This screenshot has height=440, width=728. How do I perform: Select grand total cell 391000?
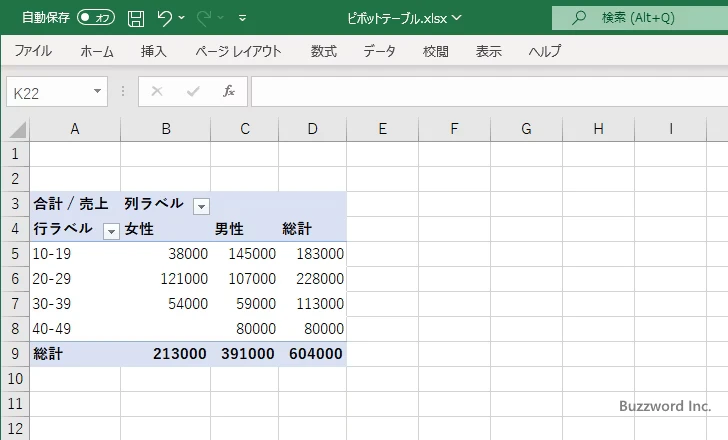click(245, 354)
